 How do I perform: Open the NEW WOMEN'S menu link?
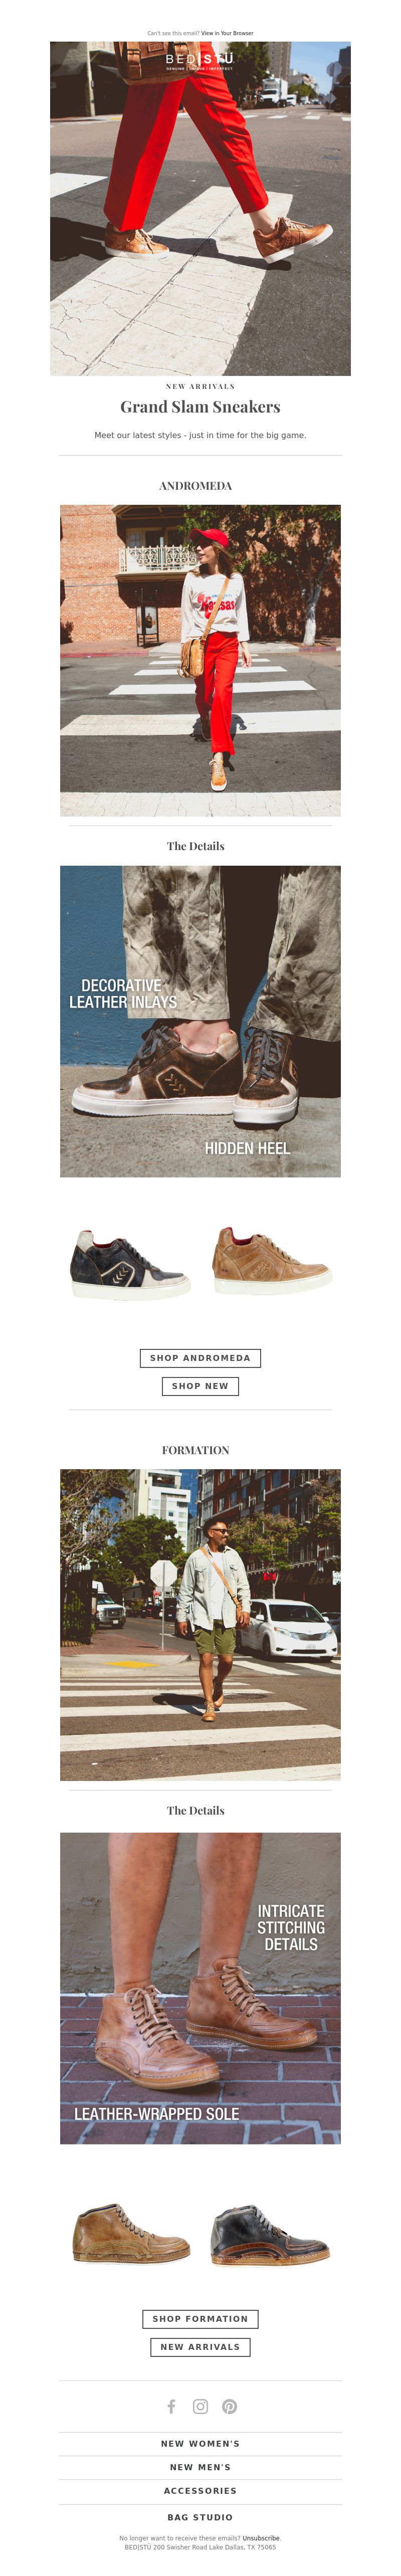200,2443
